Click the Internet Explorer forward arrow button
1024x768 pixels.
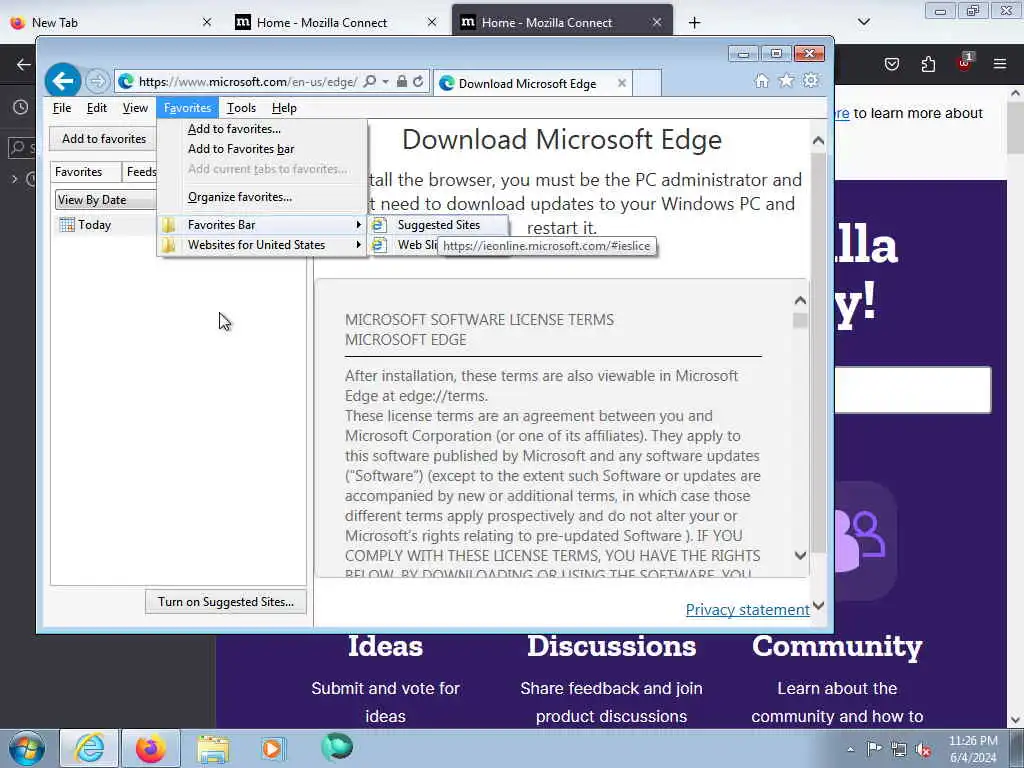tap(97, 81)
